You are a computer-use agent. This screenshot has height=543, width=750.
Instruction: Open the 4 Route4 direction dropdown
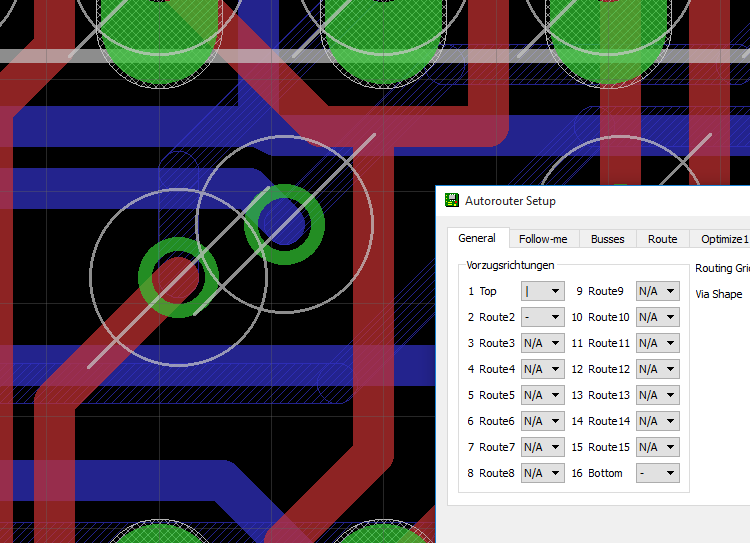coord(543,369)
